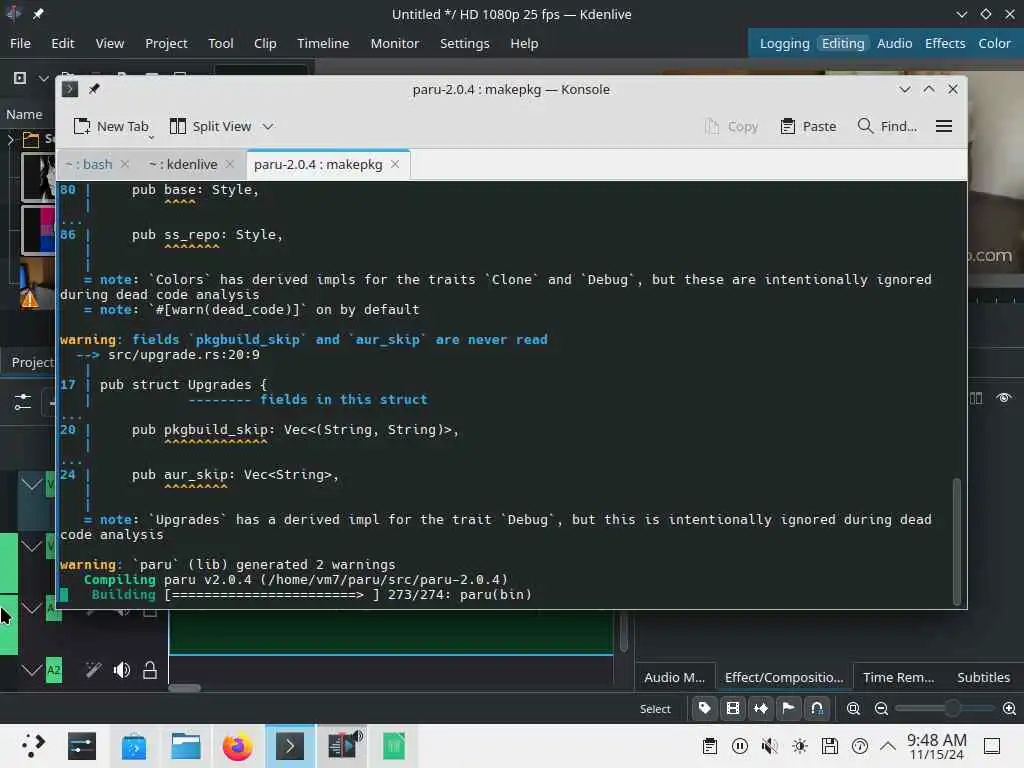Click the Split View button in Konsole
The height and width of the screenshot is (768, 1024).
[x=210, y=126]
